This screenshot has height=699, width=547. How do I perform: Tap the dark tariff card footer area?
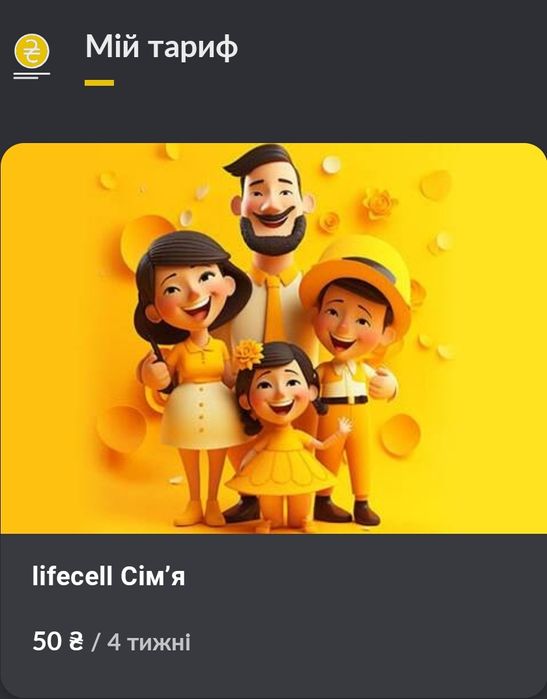(273, 616)
